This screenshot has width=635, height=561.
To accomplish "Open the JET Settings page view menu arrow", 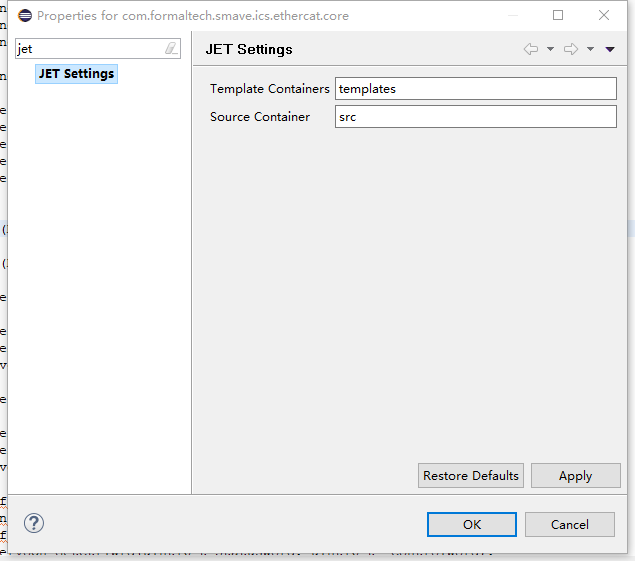I will coord(610,49).
